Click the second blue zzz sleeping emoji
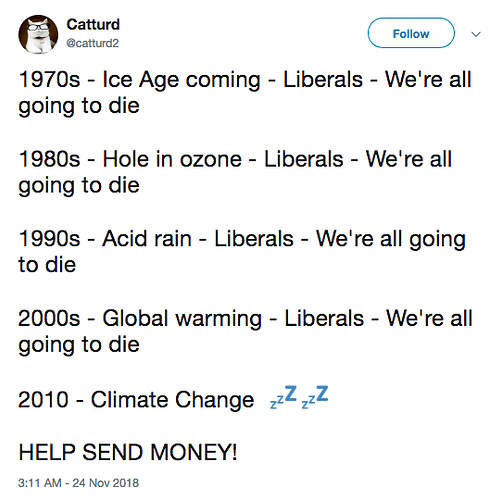This screenshot has width=503, height=500. tap(315, 396)
